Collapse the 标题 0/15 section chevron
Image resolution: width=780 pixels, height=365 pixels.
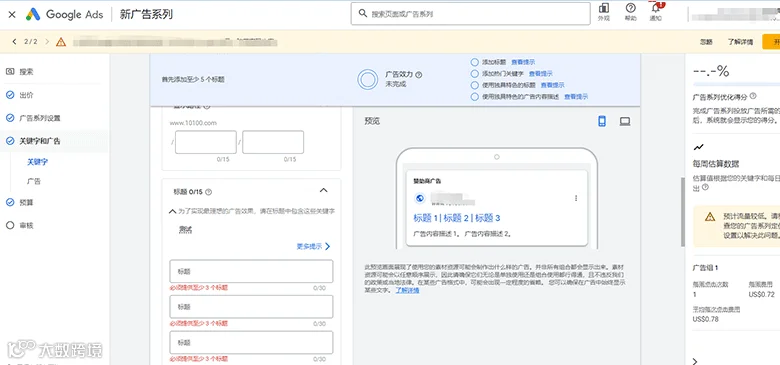coord(323,190)
